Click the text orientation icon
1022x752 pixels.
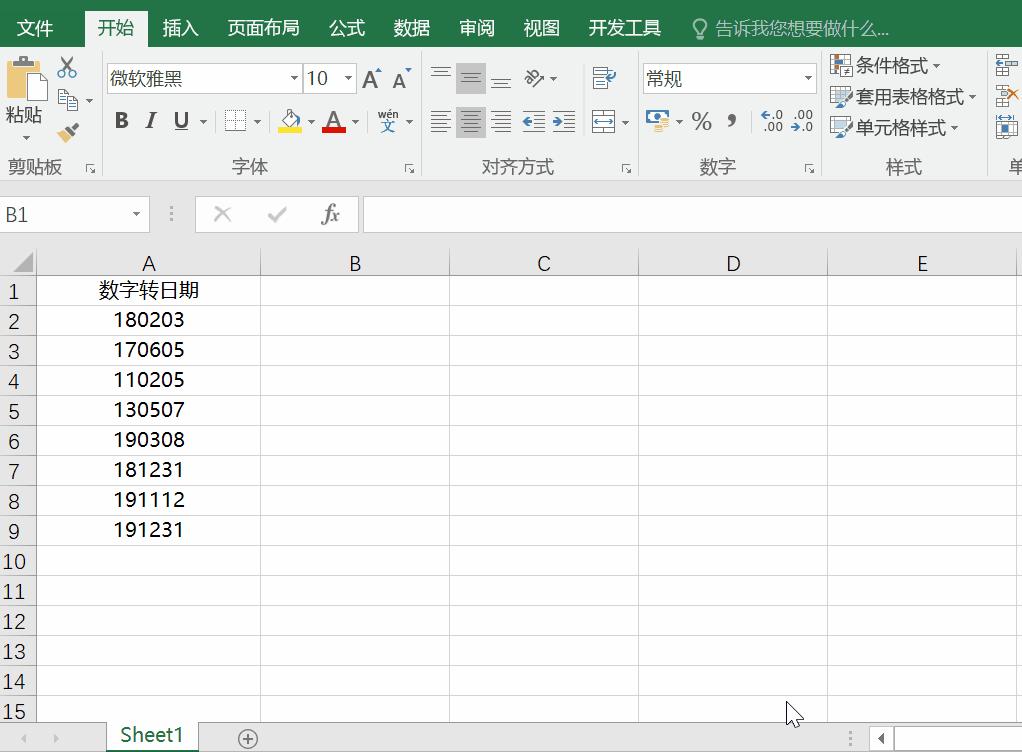534,79
